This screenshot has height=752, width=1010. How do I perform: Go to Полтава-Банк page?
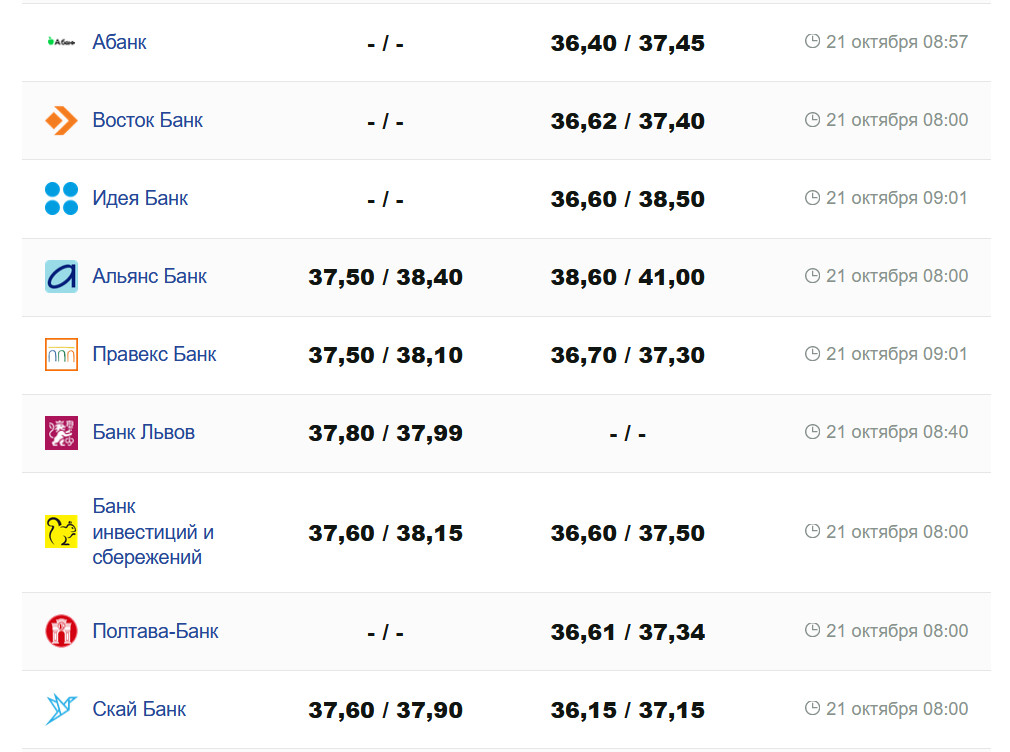tap(155, 631)
